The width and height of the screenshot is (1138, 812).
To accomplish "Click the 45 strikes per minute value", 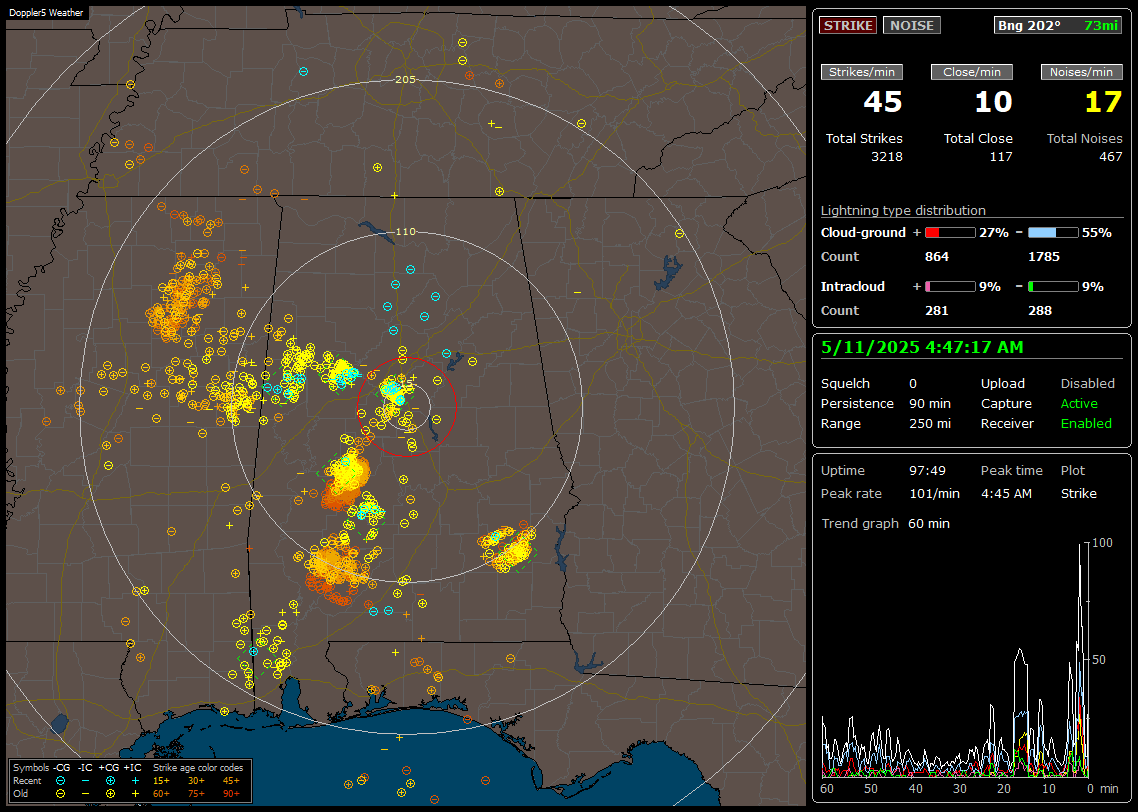I will (883, 102).
